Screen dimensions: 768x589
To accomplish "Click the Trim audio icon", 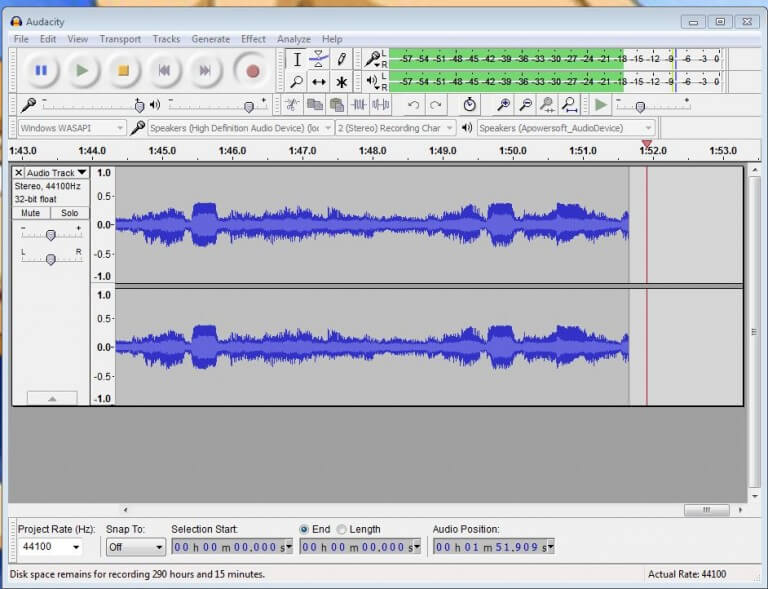I will (x=359, y=105).
